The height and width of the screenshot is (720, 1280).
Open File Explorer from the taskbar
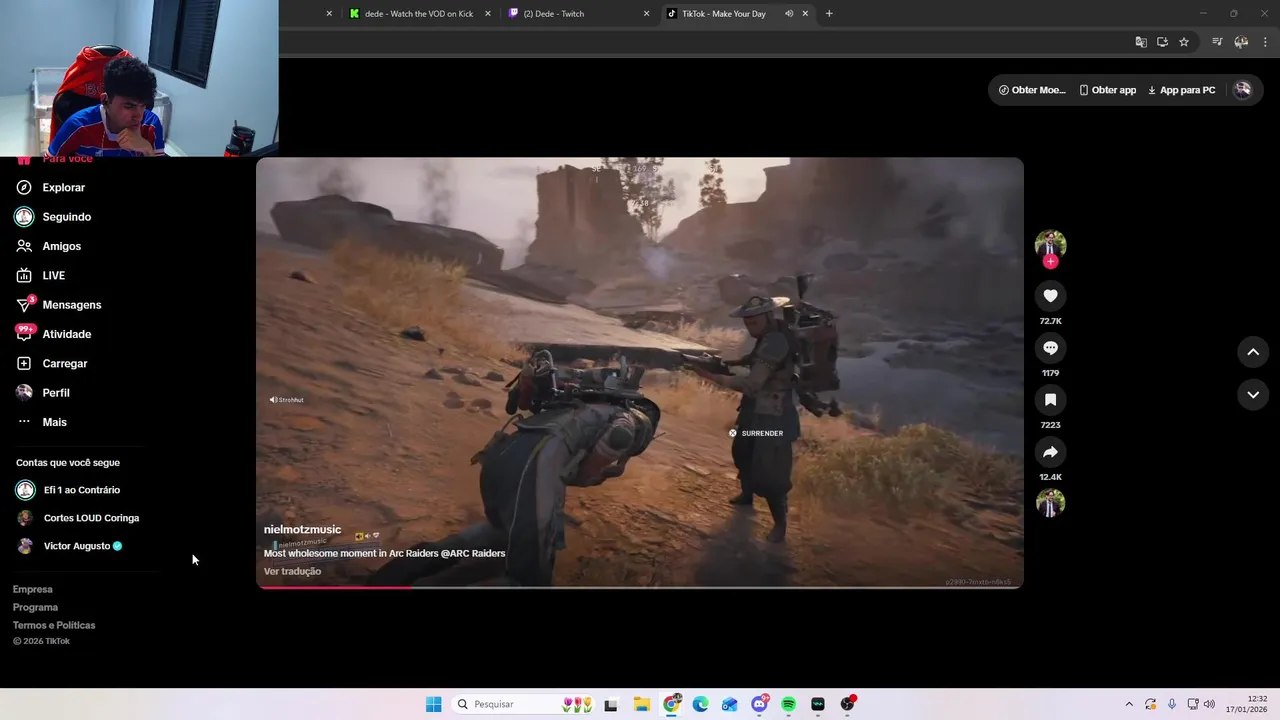641,704
